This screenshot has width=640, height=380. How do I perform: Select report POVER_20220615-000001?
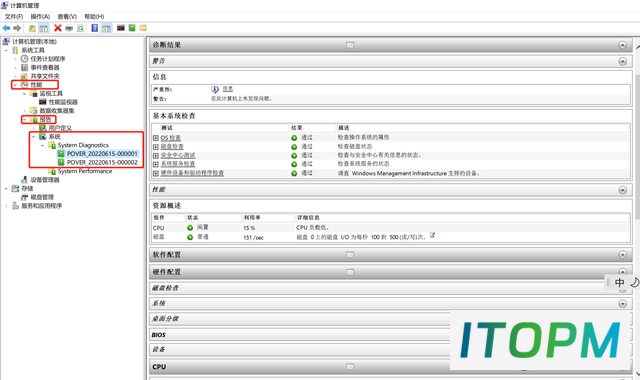point(102,154)
